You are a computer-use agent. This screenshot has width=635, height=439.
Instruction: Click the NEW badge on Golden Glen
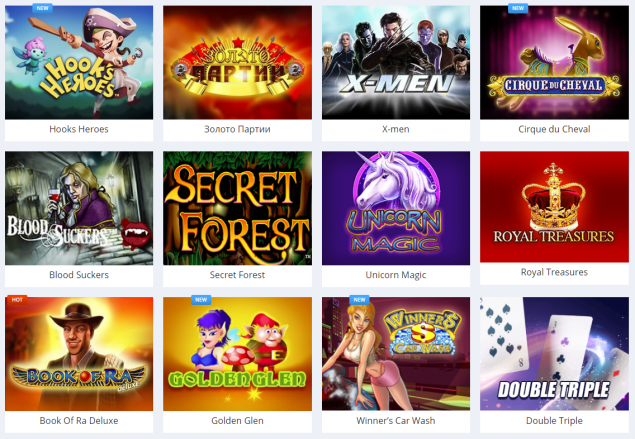(x=201, y=300)
